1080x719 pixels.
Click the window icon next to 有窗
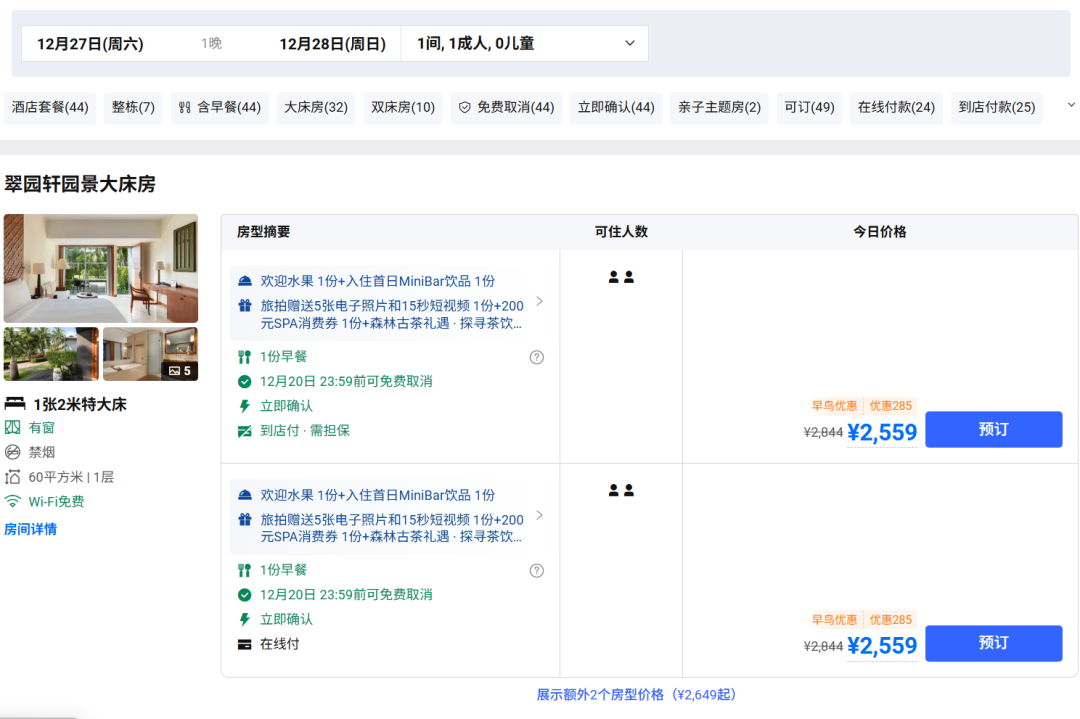tap(12, 428)
